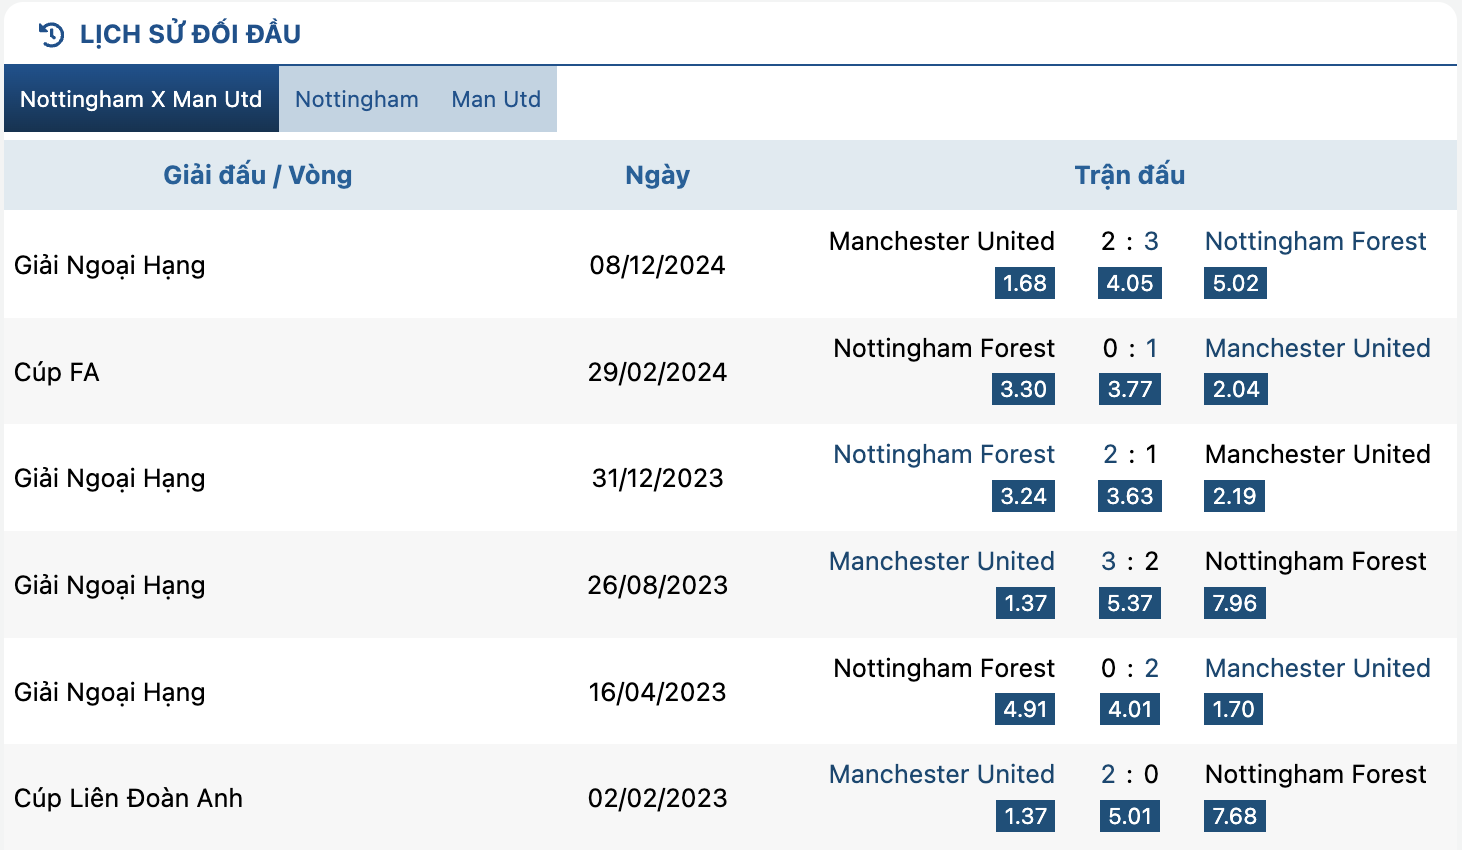Click the 2.19 odds badge
This screenshot has height=850, width=1462.
[x=1234, y=496]
